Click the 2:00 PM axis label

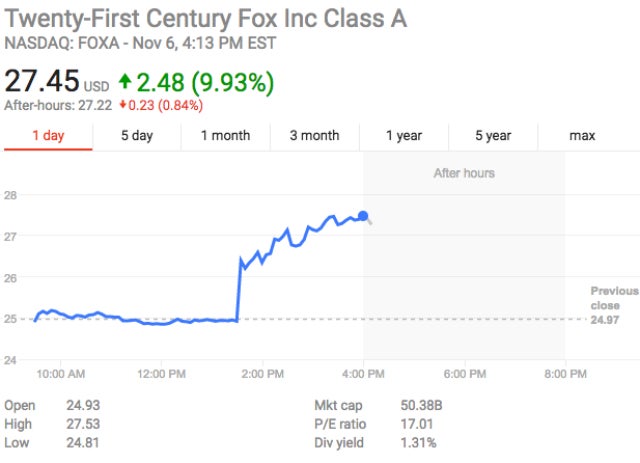coord(264,374)
